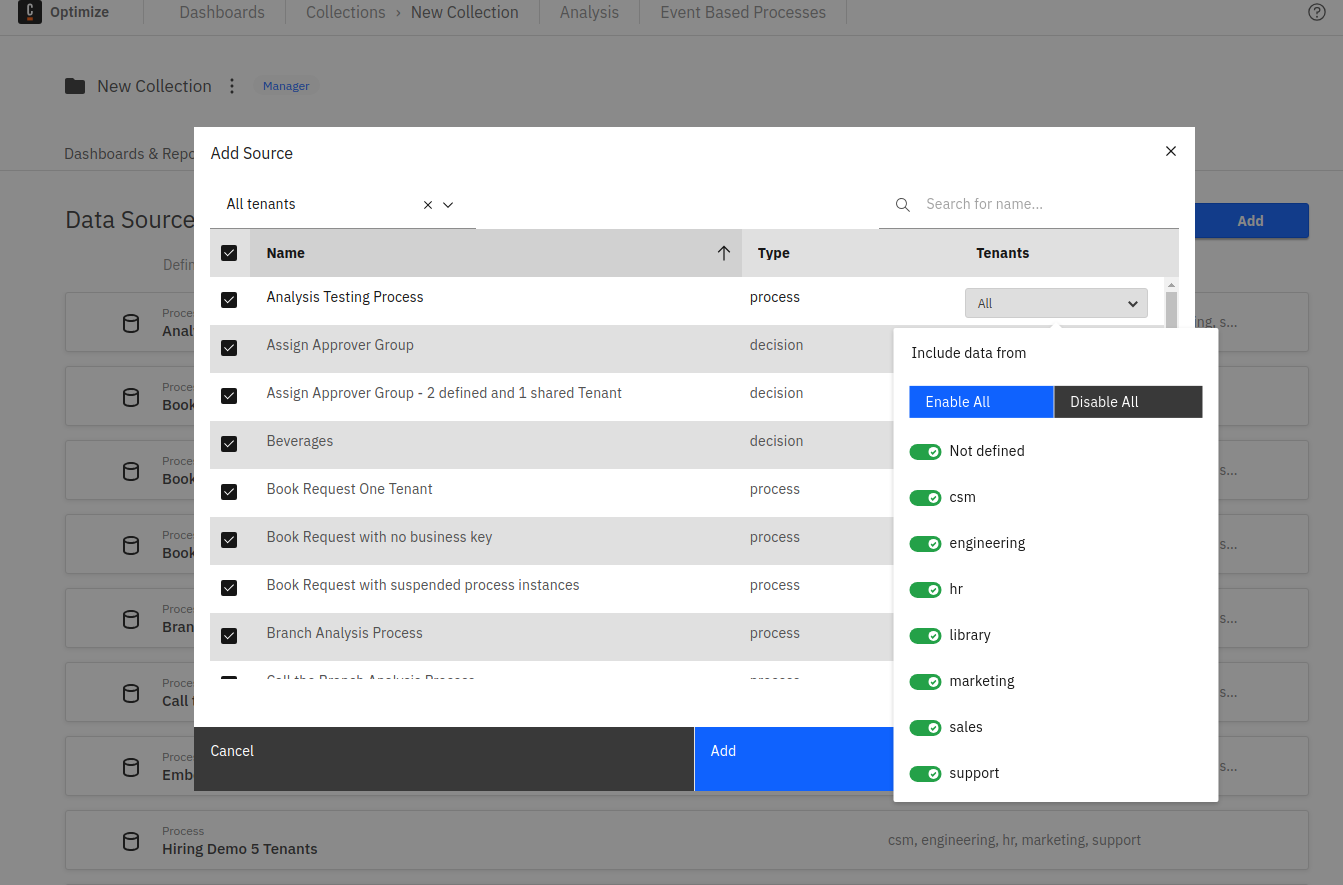Open the collection three-dot options menu

click(232, 86)
